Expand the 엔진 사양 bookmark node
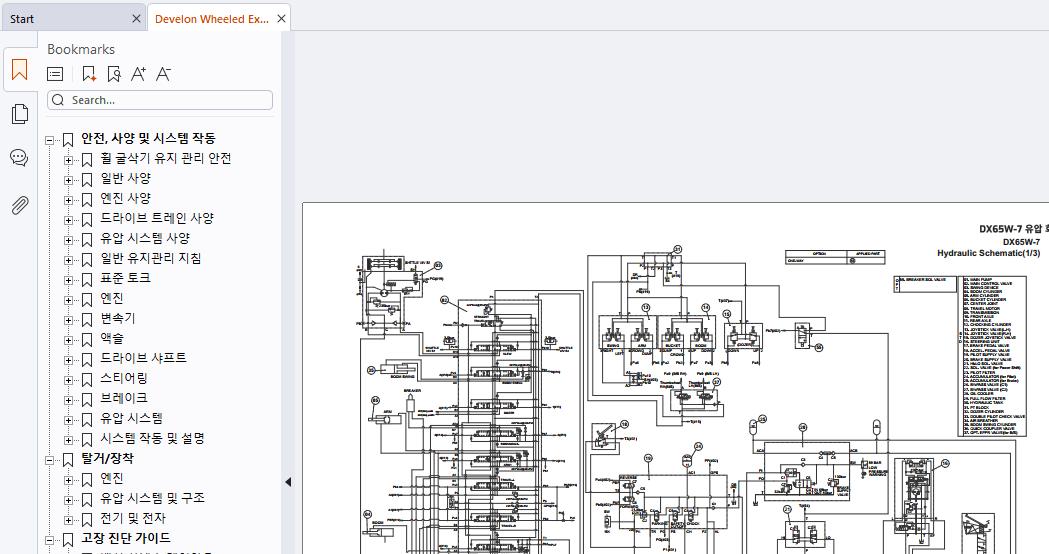 coord(68,200)
